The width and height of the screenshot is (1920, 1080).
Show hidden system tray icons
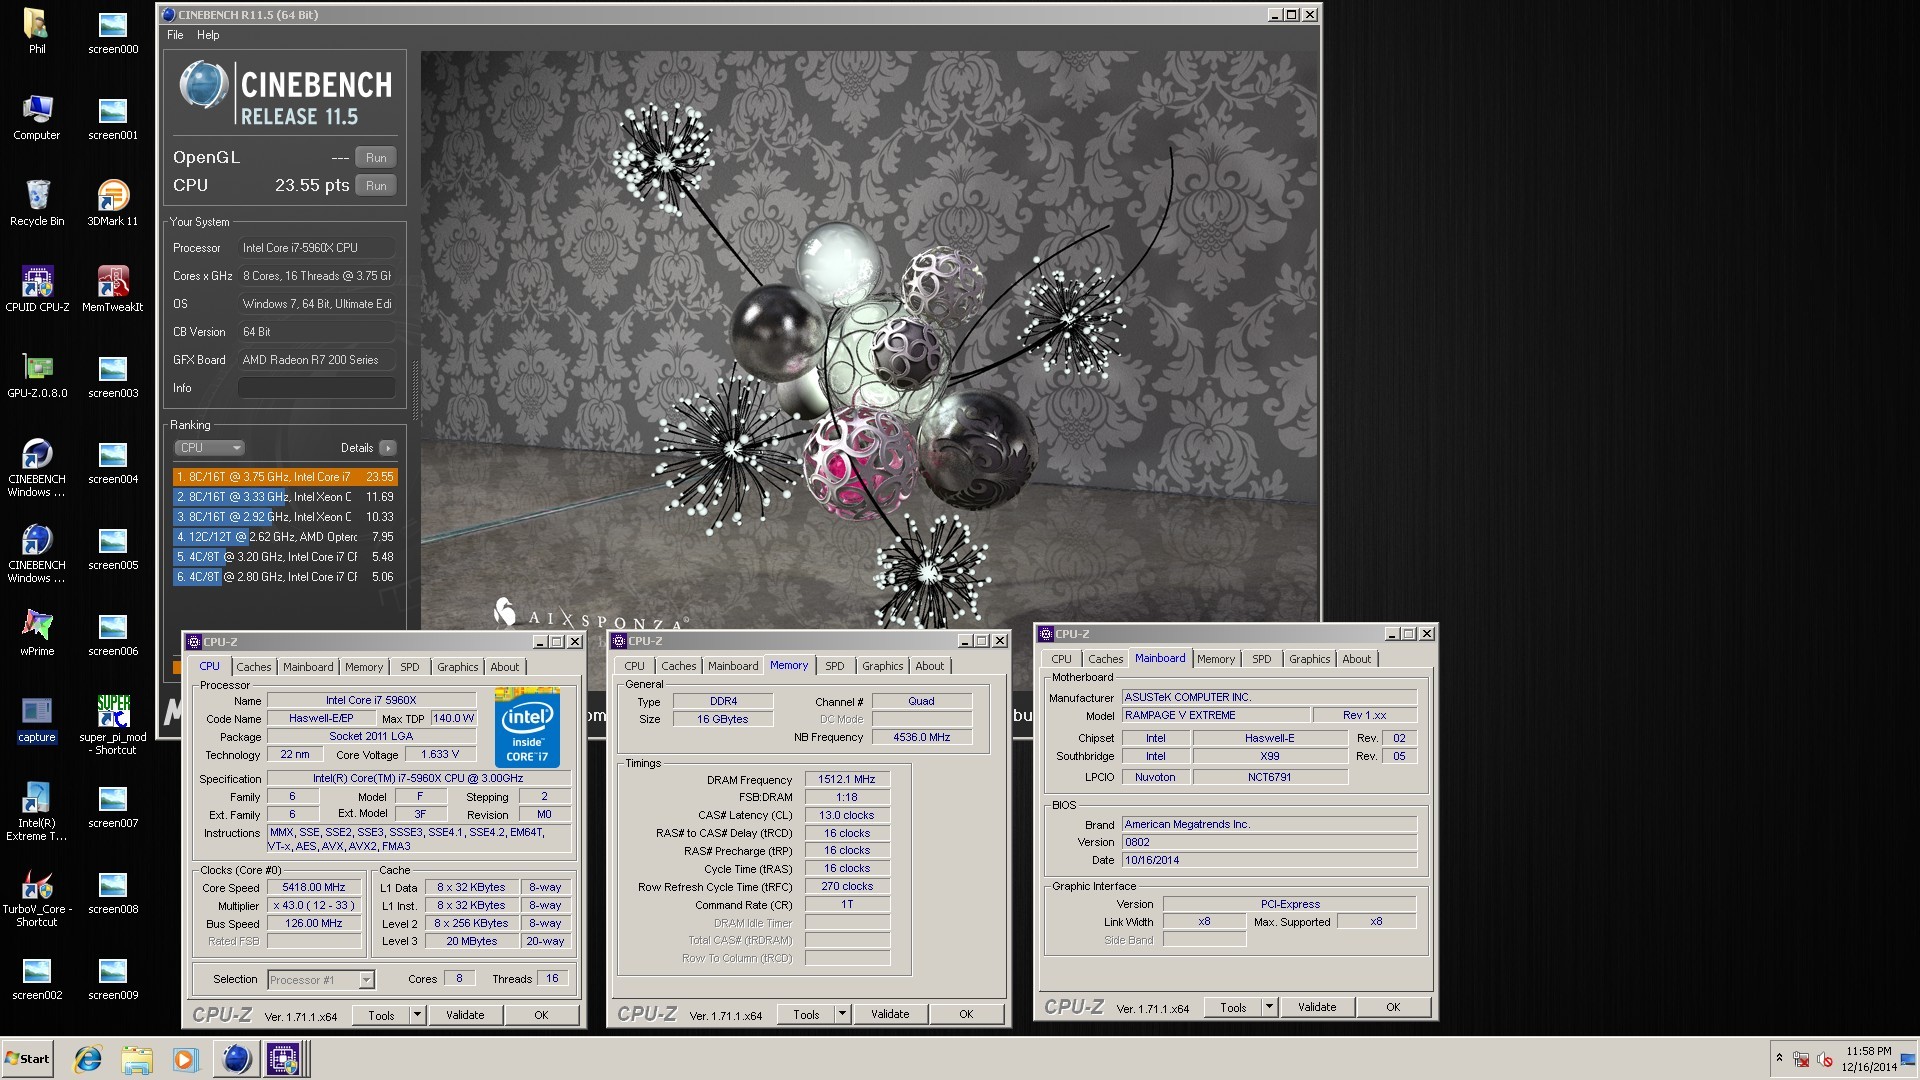pyautogui.click(x=1779, y=1058)
